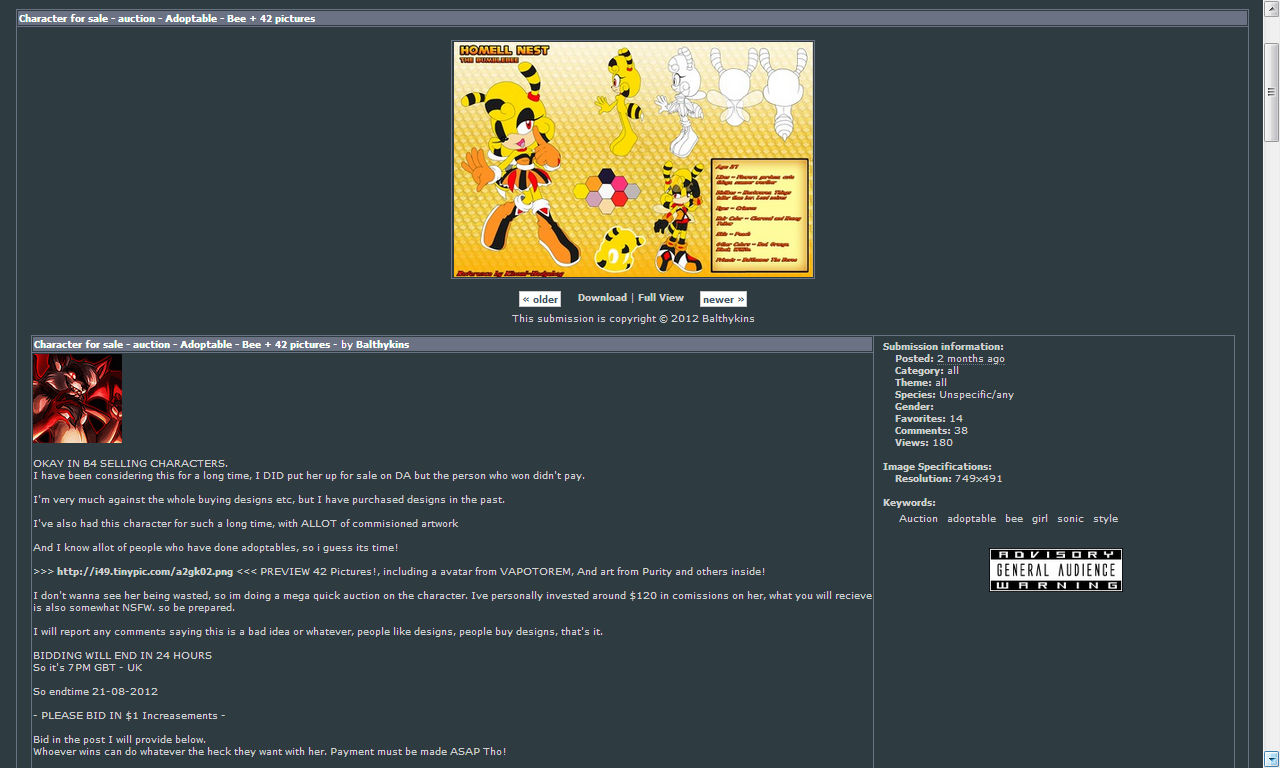Click the vertical scrollbar thumb
This screenshot has width=1280, height=768.
coord(1271,92)
